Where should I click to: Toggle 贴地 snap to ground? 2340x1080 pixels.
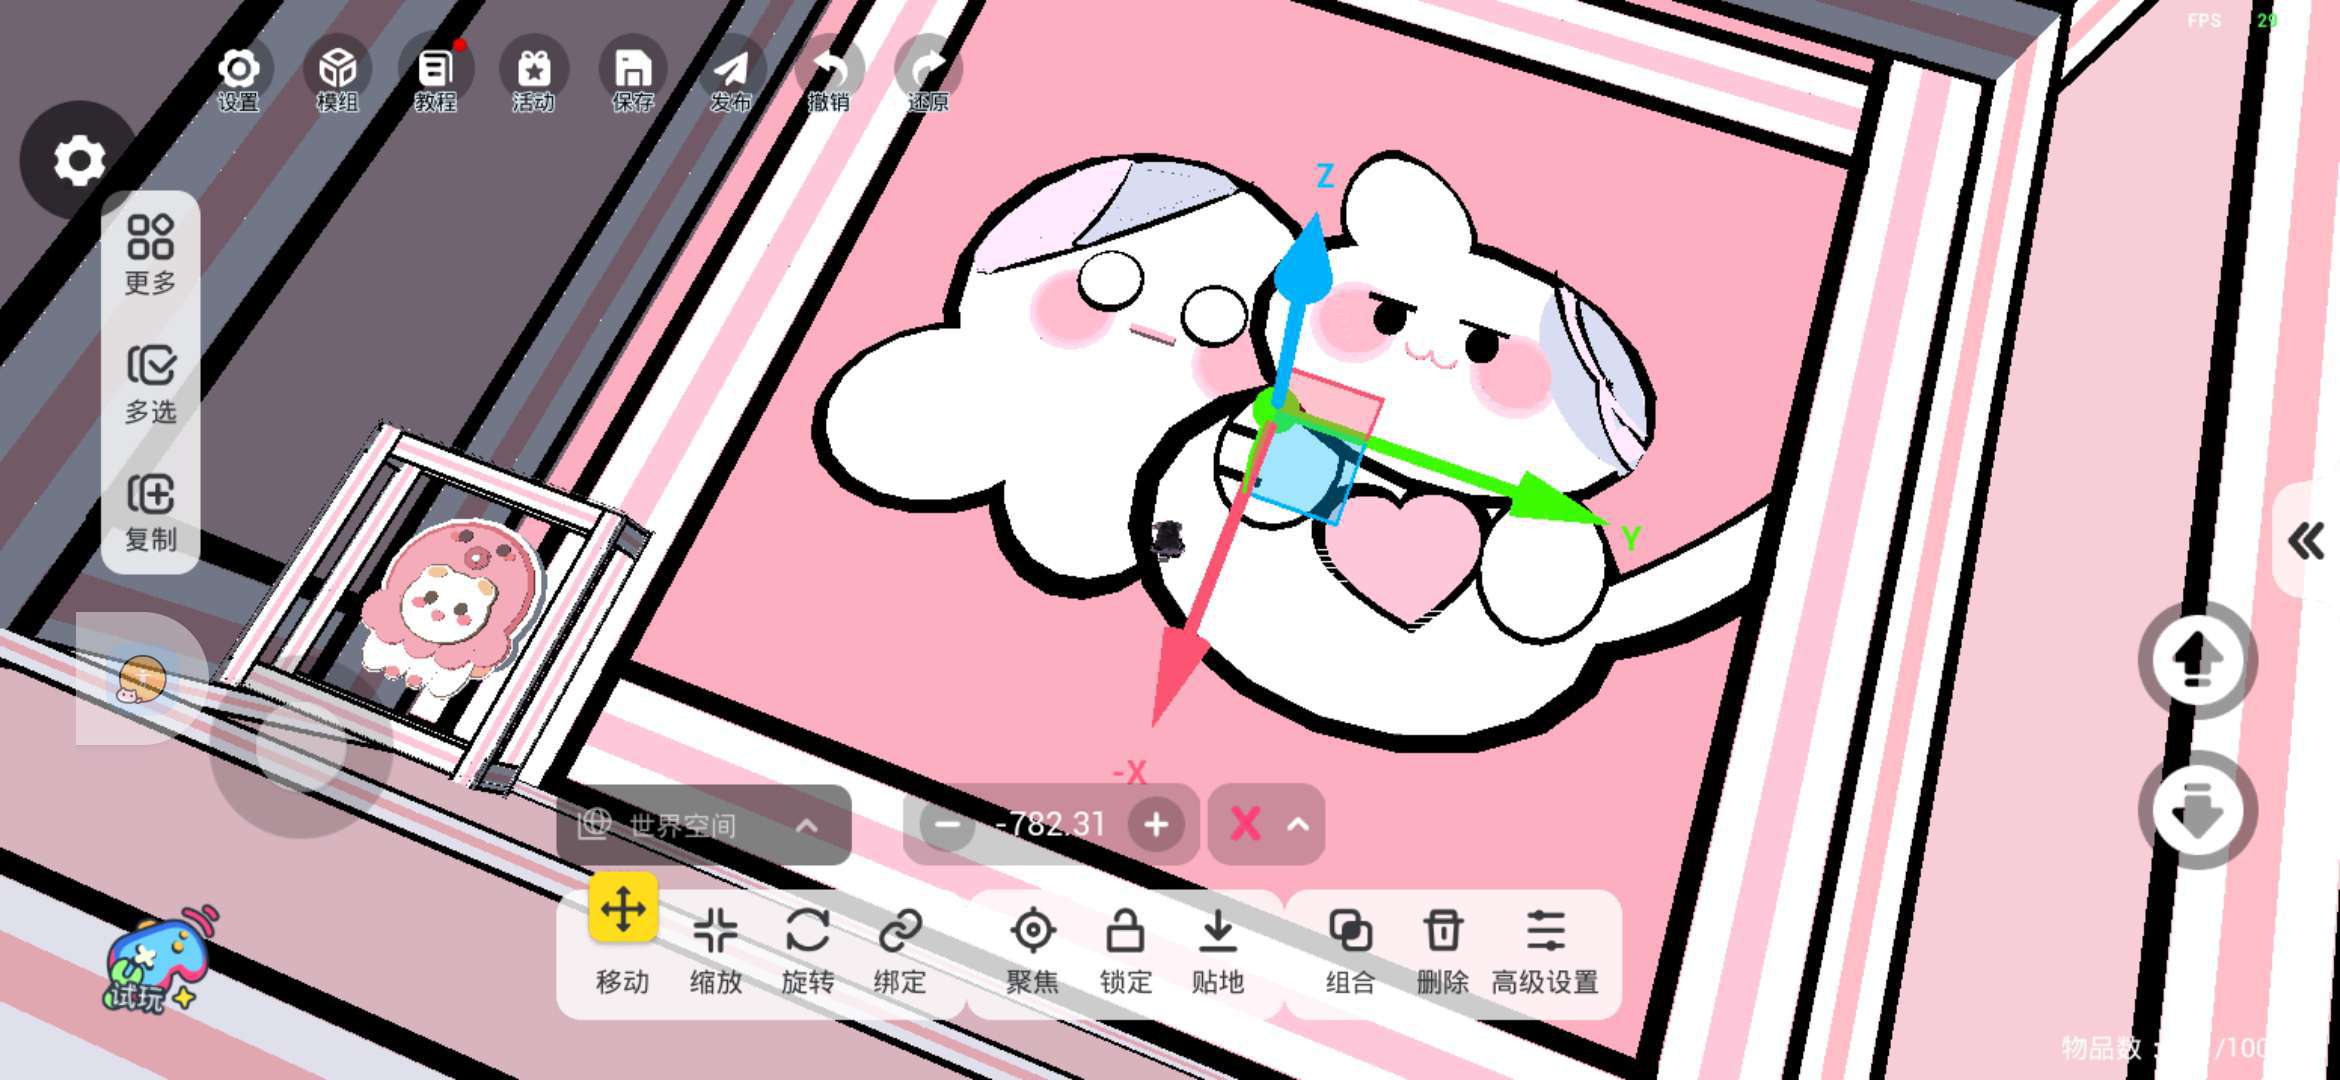pyautogui.click(x=1217, y=932)
